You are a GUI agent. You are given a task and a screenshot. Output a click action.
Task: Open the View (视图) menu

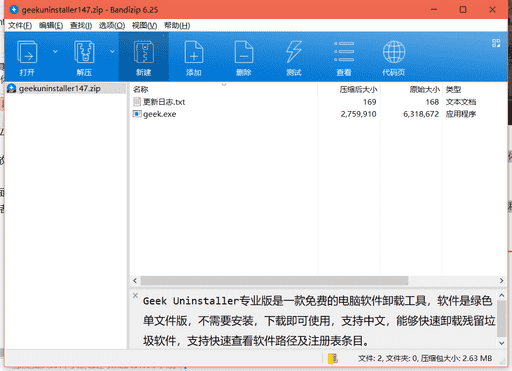(144, 25)
